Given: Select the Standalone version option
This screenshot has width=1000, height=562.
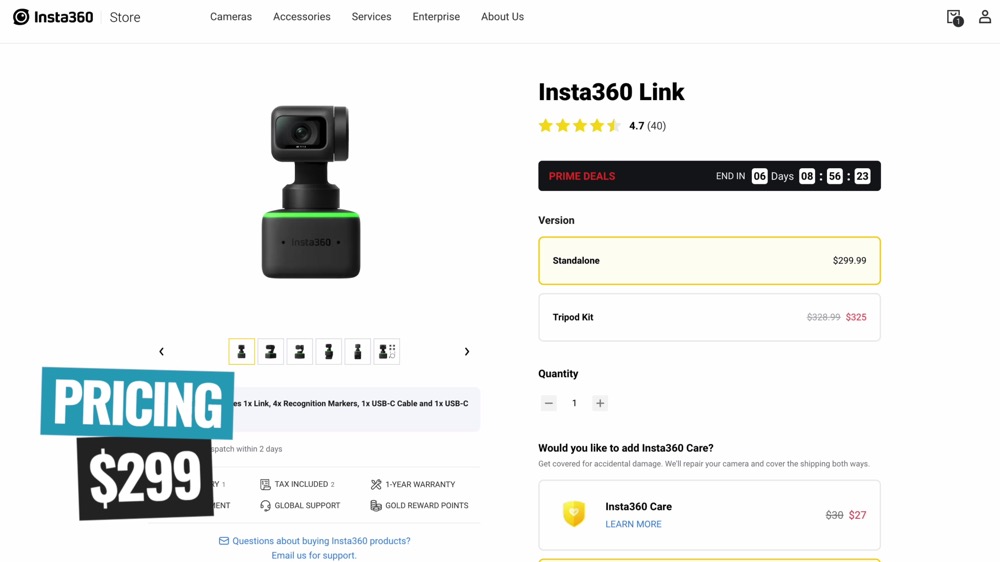Looking at the screenshot, I should tap(709, 261).
